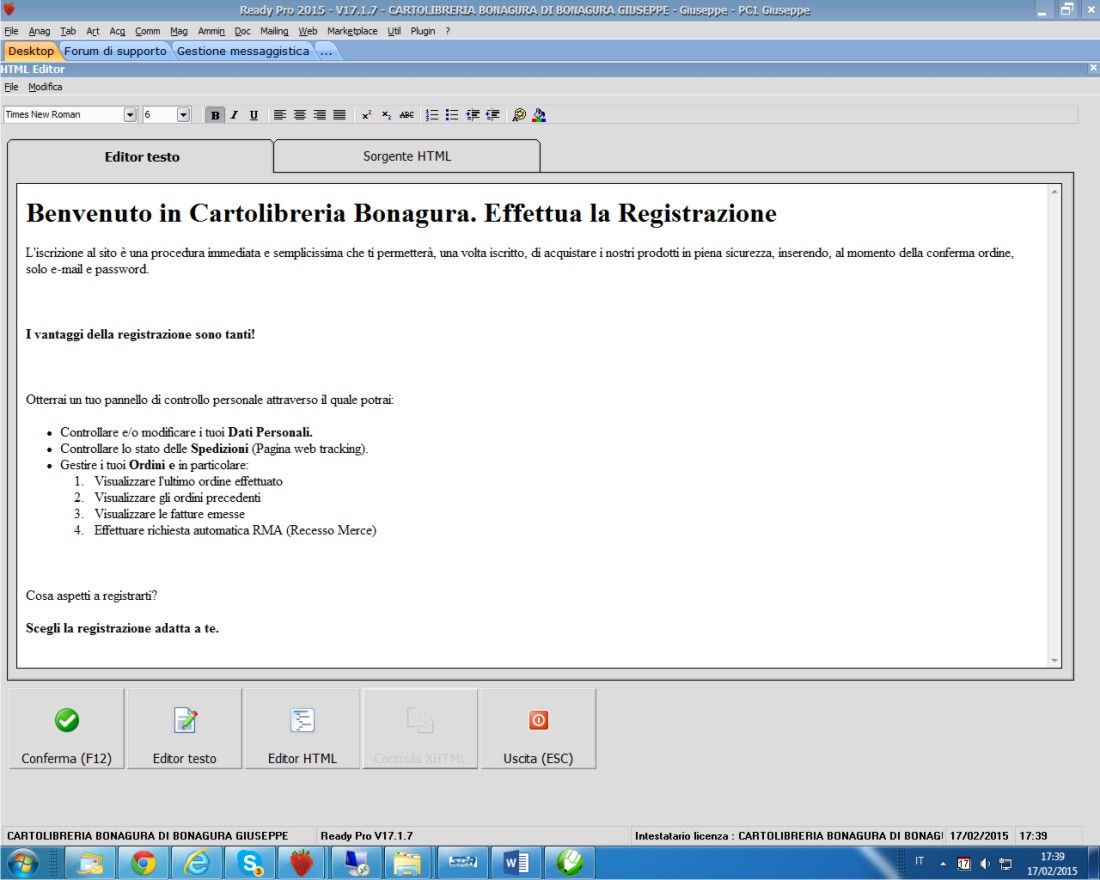Click the editor scrollbar down arrow
This screenshot has width=1100, height=880.
click(x=1054, y=660)
